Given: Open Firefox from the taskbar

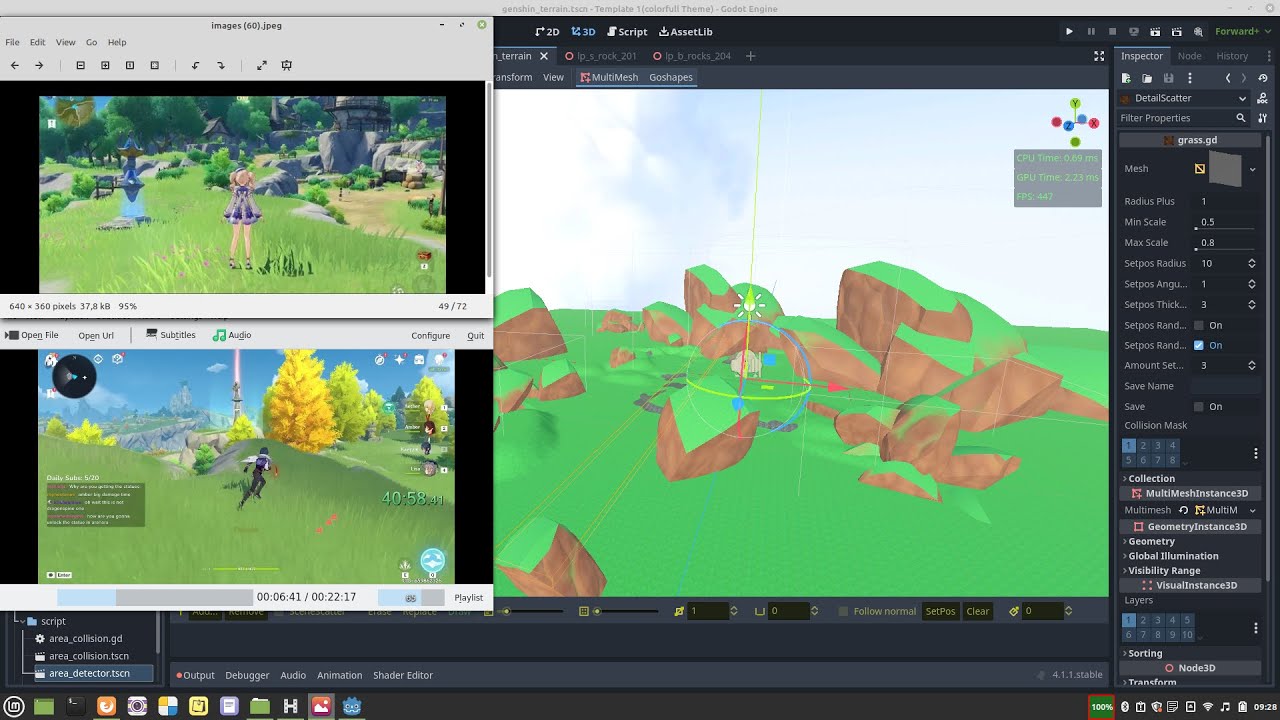Looking at the screenshot, I should click(106, 706).
